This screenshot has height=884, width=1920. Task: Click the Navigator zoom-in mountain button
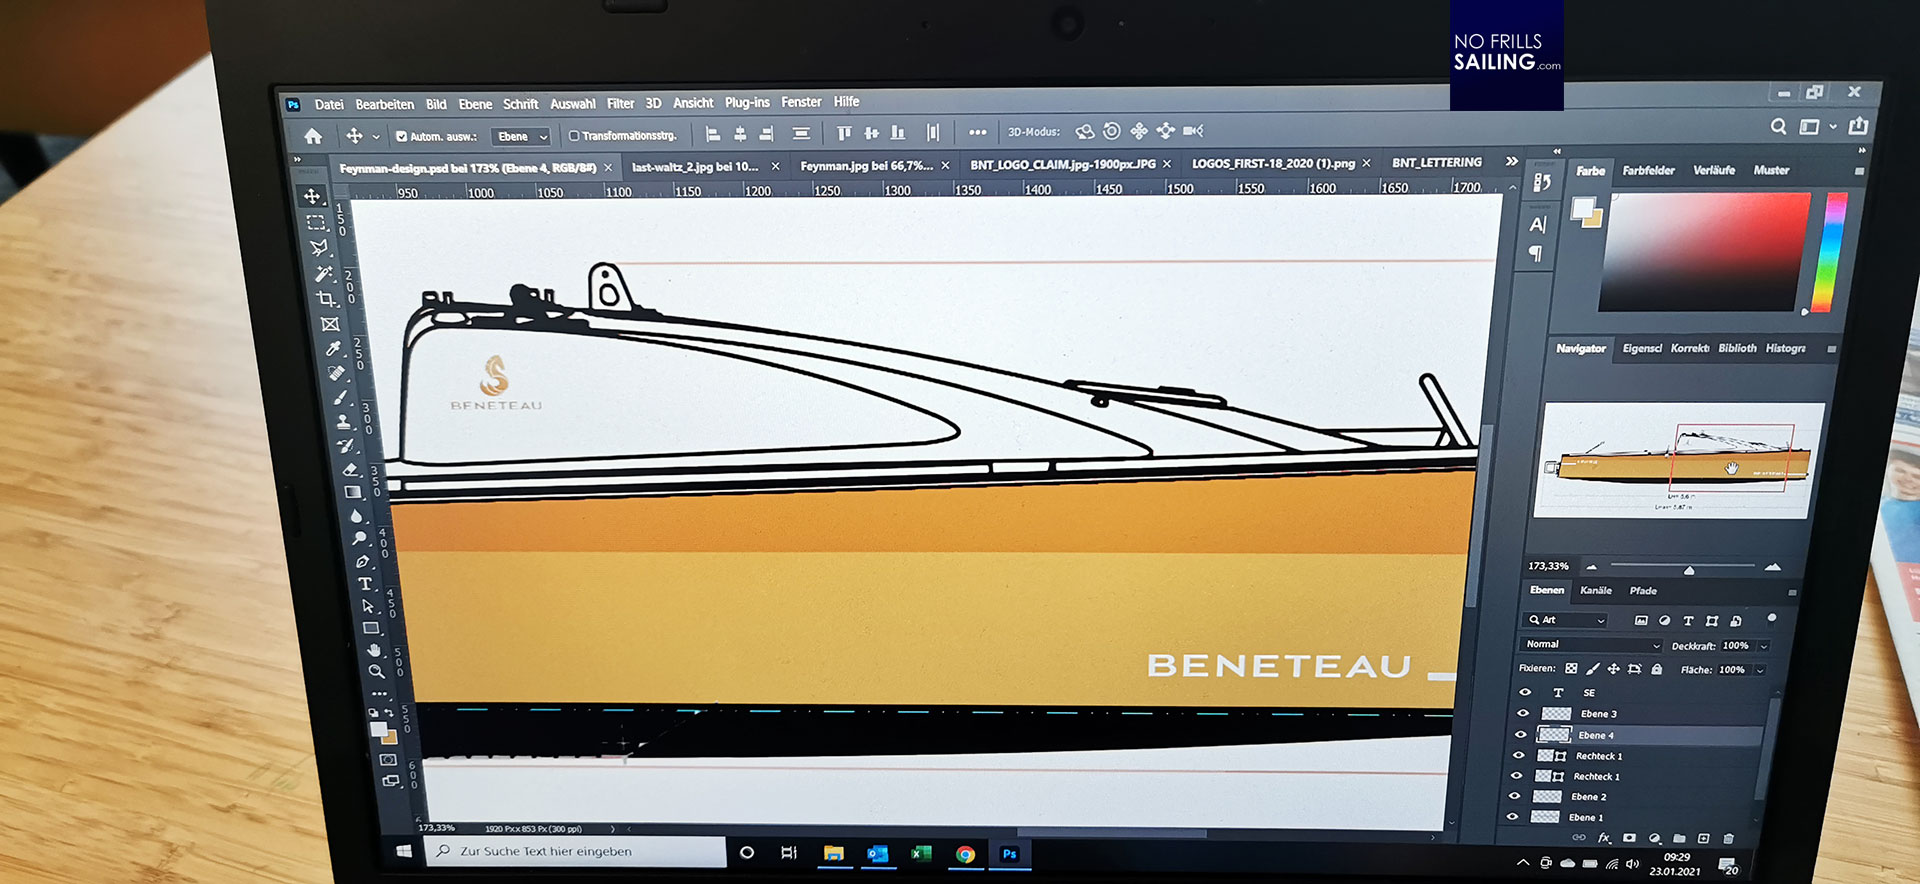[x=1773, y=567]
